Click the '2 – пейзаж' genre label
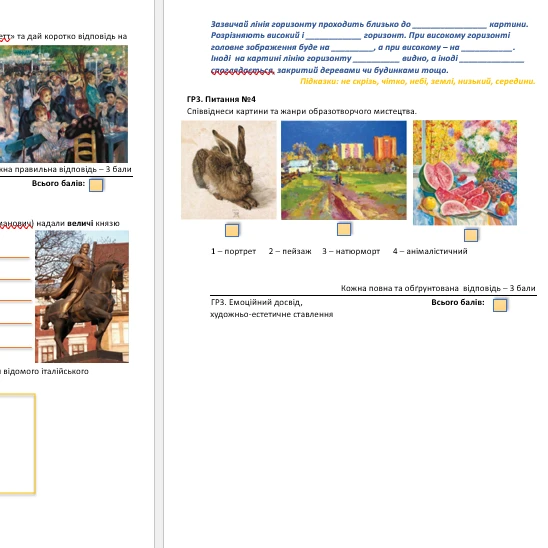 coord(290,251)
